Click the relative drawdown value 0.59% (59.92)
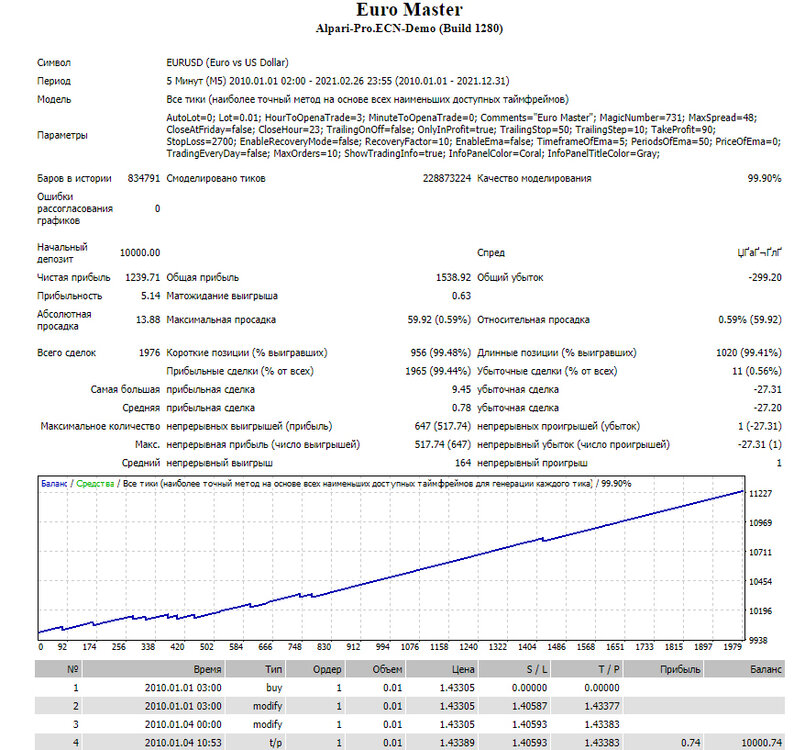 coord(750,320)
